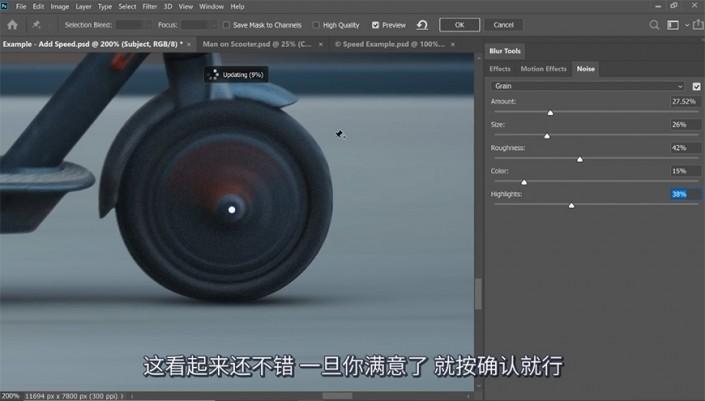This screenshot has height=401, width=705.
Task: Click the blur pin on wheel hub
Action: 232,209
